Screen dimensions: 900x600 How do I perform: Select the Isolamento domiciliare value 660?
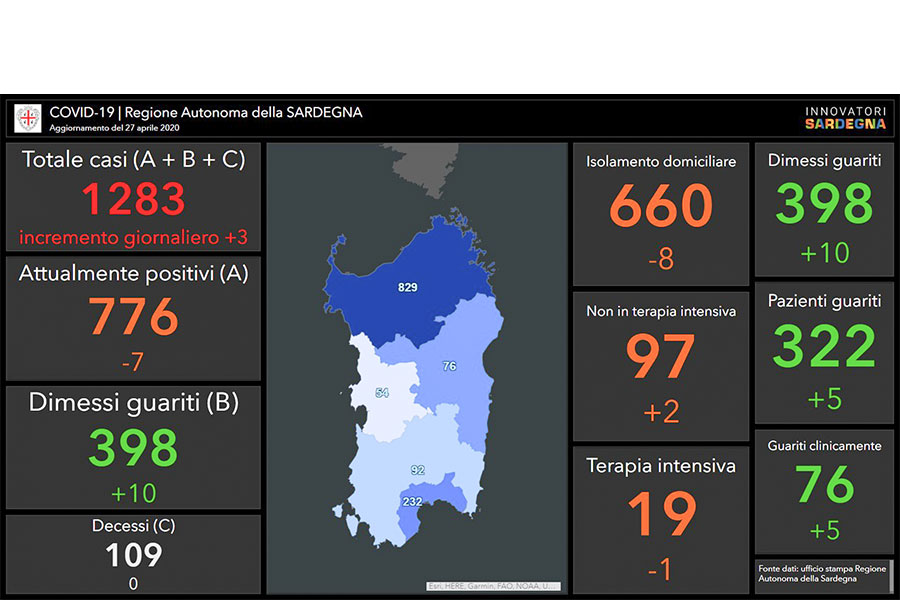[660, 206]
